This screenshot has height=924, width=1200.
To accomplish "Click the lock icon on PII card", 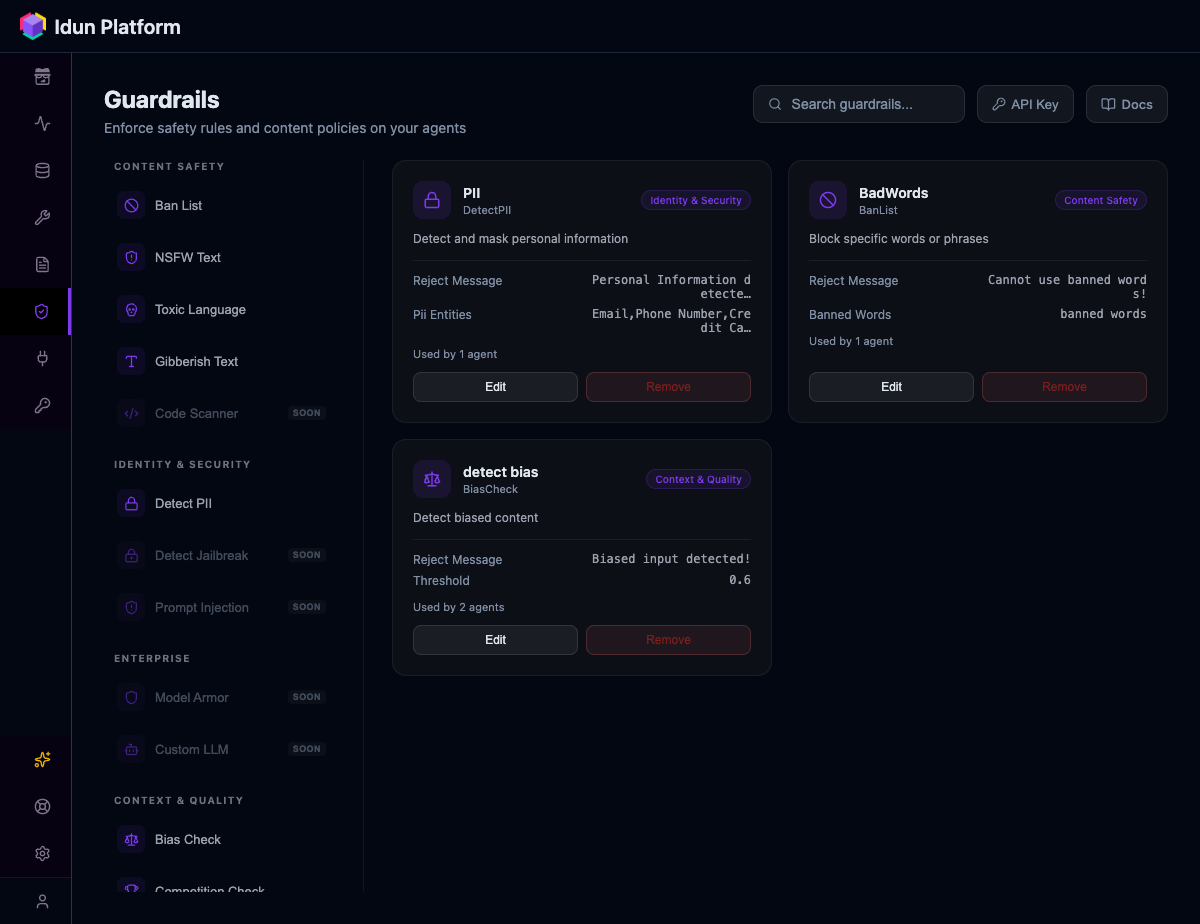I will point(432,200).
